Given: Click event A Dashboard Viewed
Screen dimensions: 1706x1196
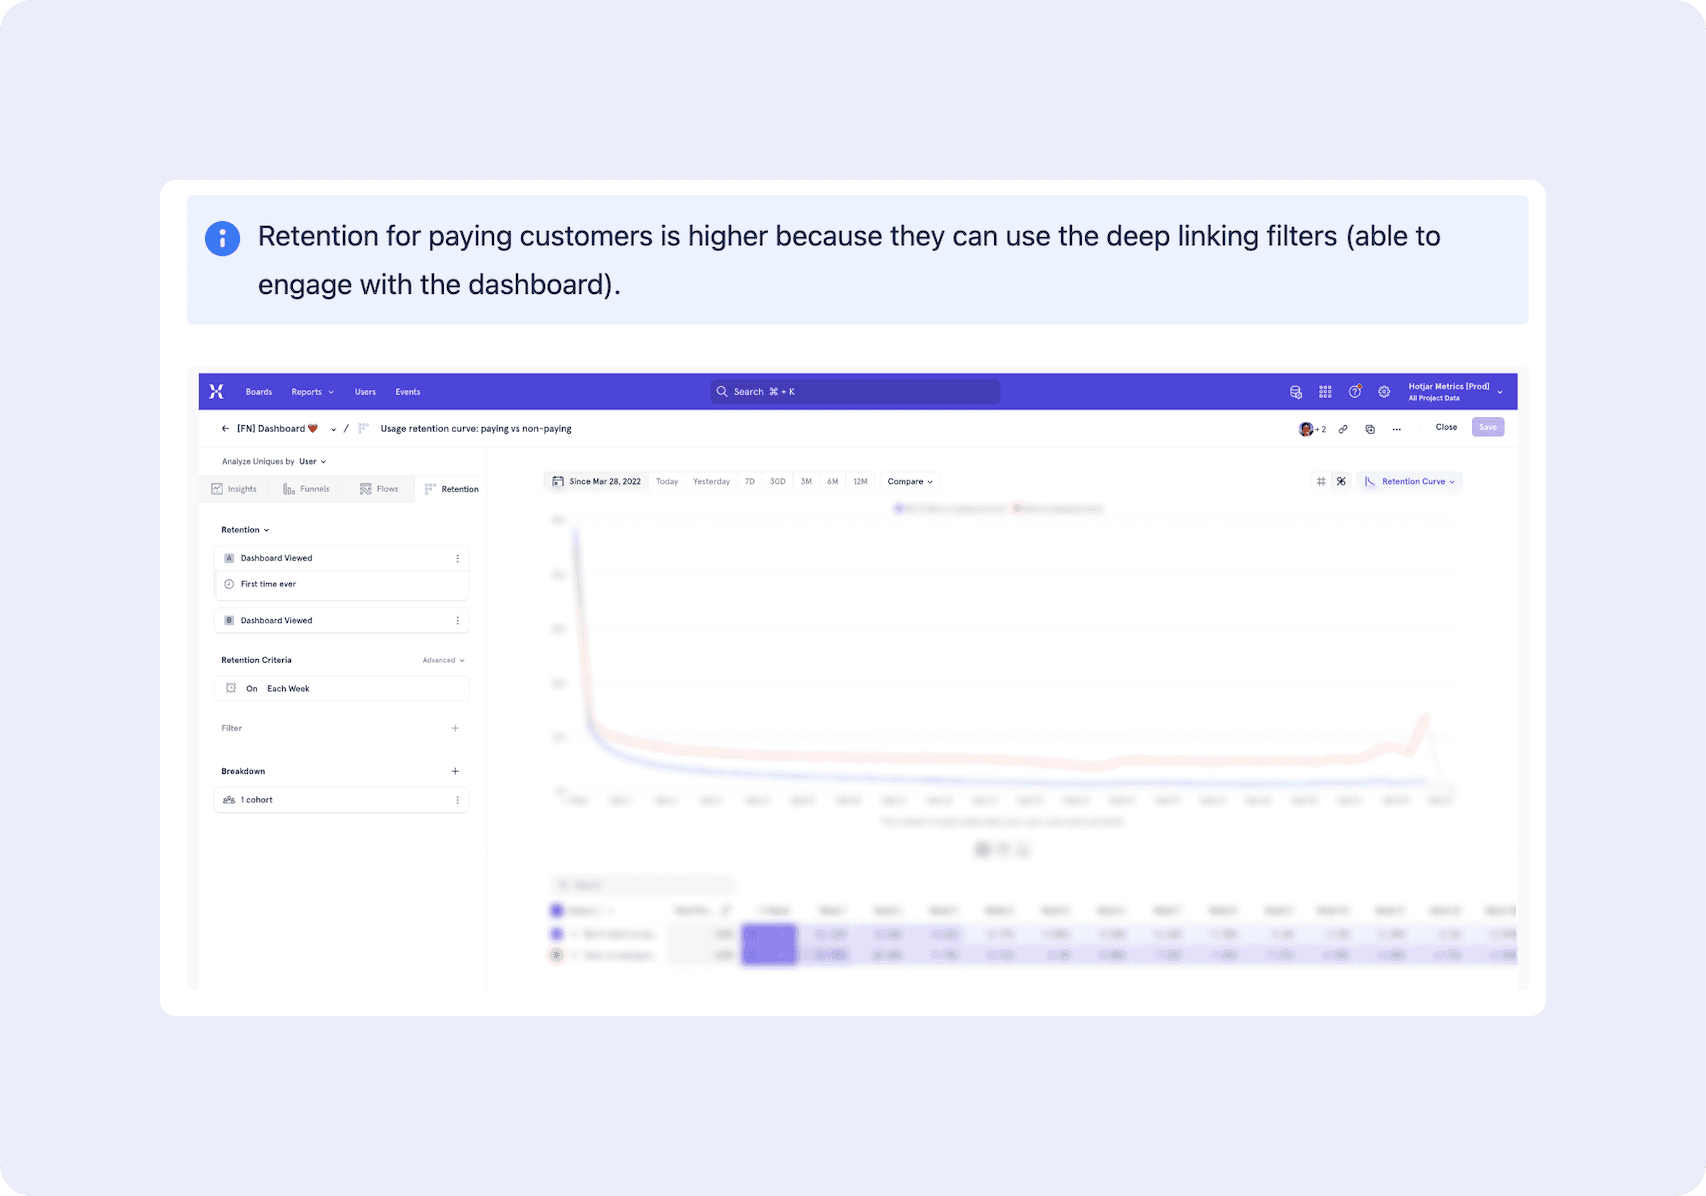Looking at the screenshot, I should click(341, 559).
